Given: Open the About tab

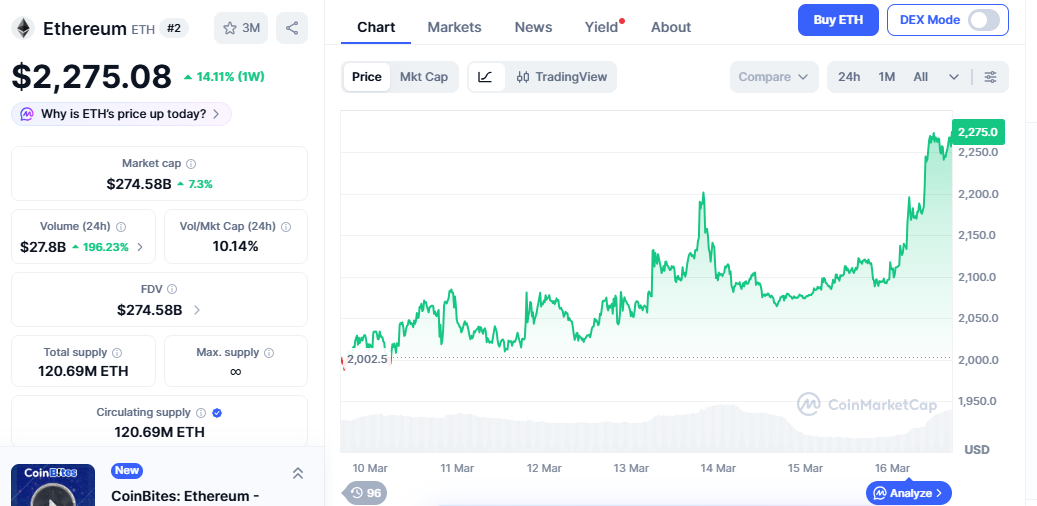Looking at the screenshot, I should tap(671, 27).
